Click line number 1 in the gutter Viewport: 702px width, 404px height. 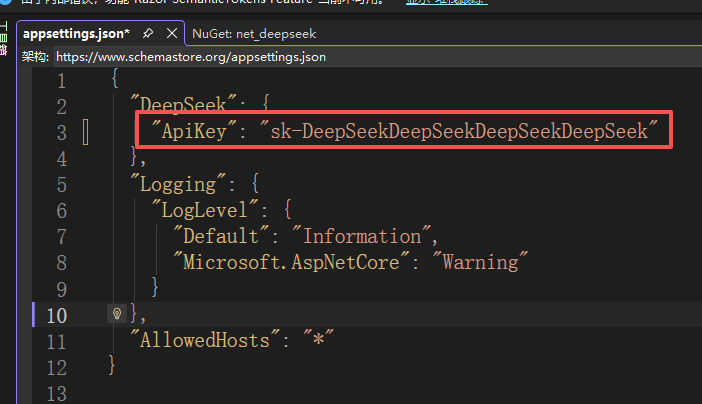(x=61, y=81)
